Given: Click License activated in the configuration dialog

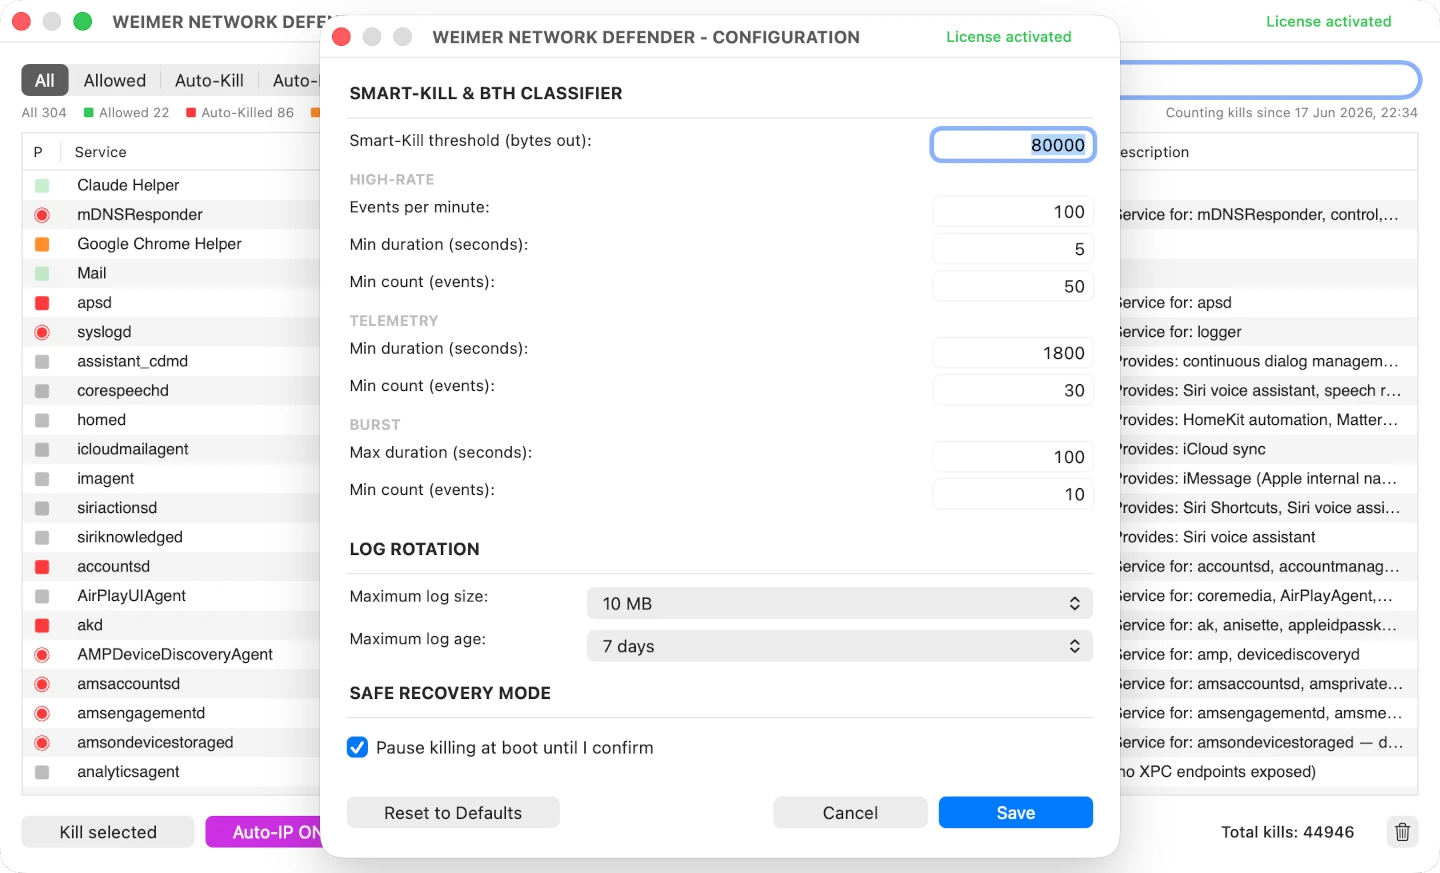Looking at the screenshot, I should click(1008, 37).
